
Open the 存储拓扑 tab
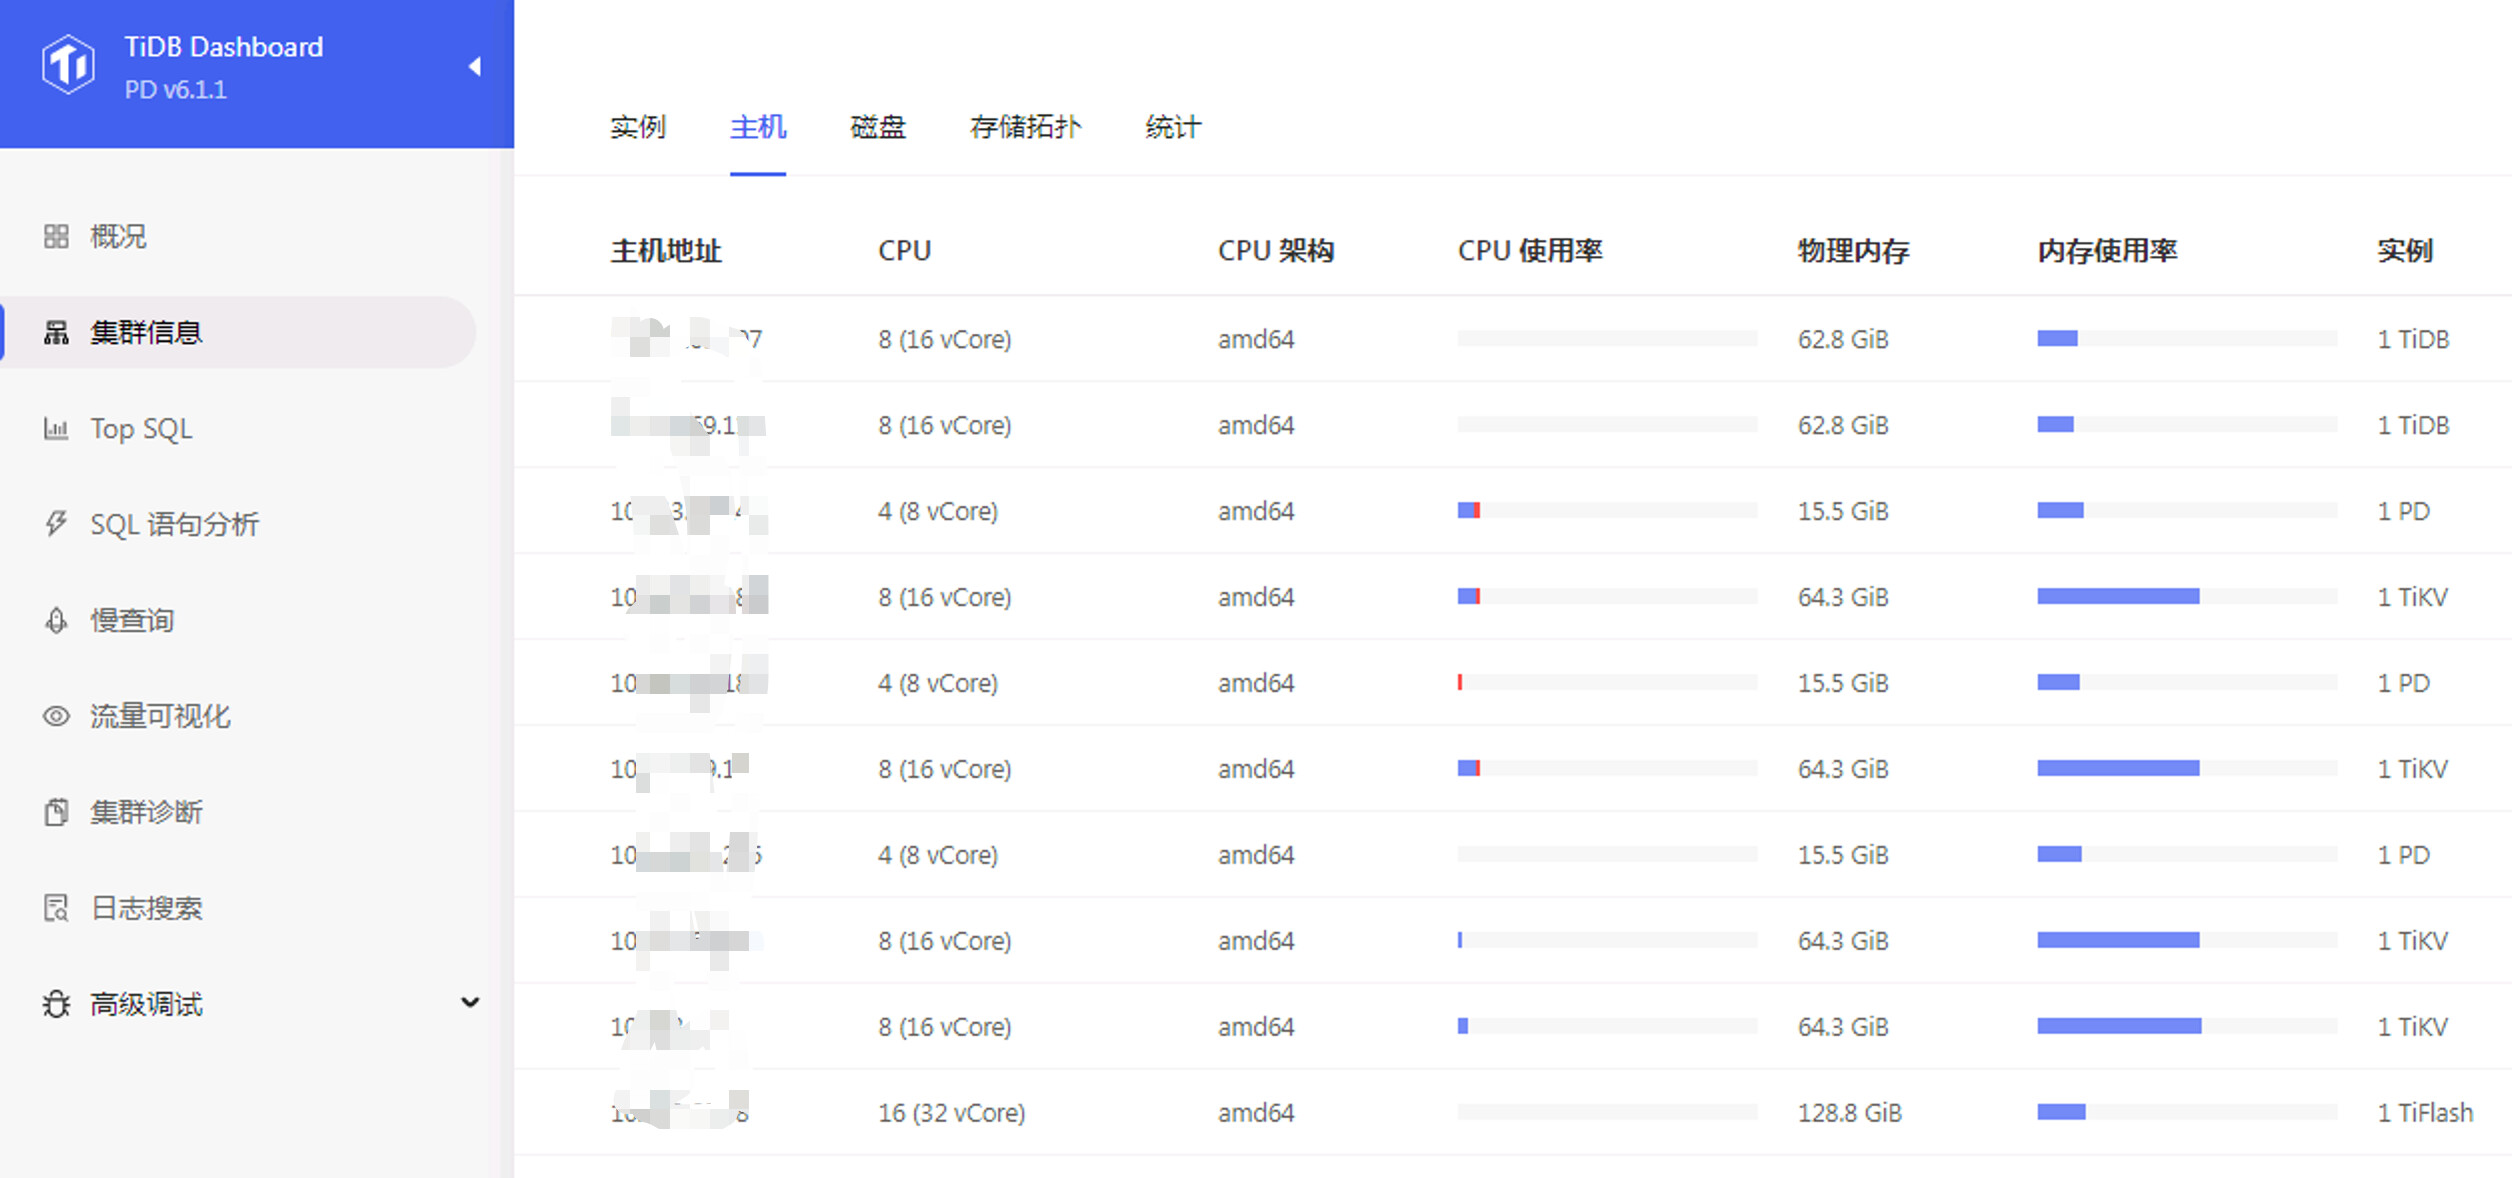click(1025, 127)
